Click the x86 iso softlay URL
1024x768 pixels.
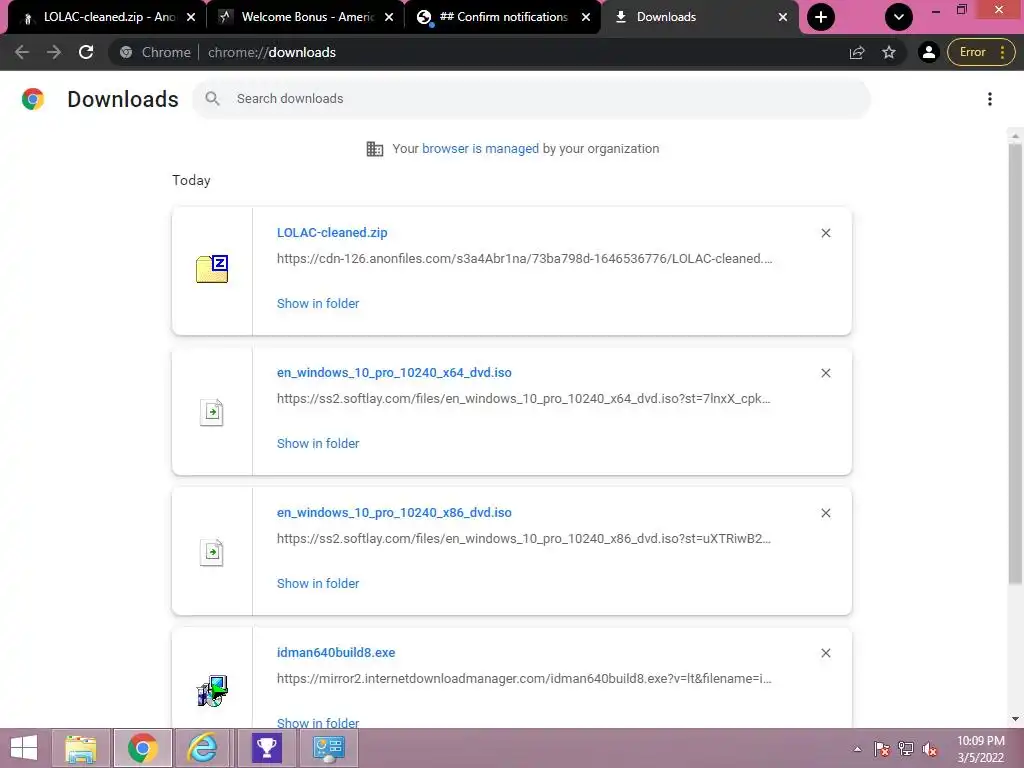524,539
